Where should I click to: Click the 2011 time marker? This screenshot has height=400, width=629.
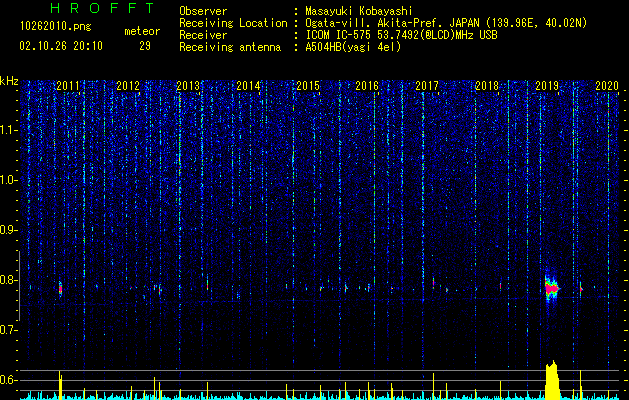tap(68, 85)
